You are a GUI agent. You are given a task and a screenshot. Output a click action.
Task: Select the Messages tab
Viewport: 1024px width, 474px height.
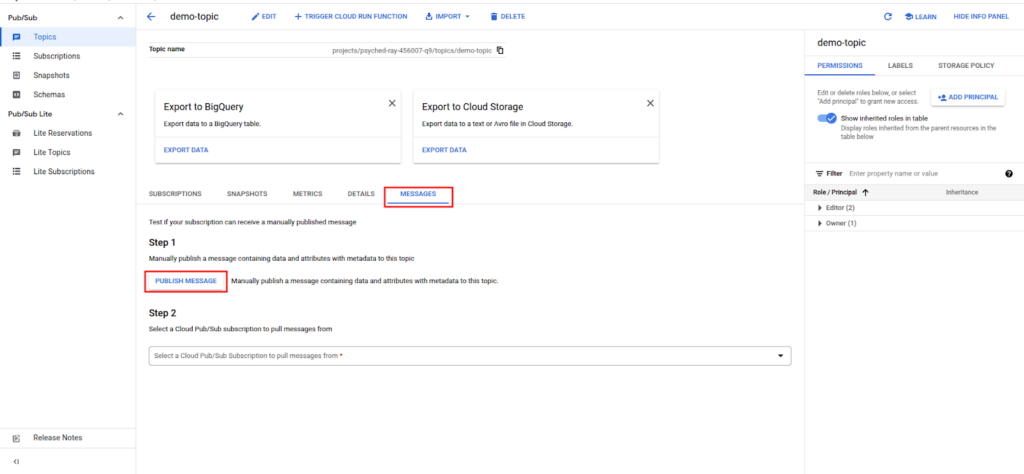(x=418, y=194)
